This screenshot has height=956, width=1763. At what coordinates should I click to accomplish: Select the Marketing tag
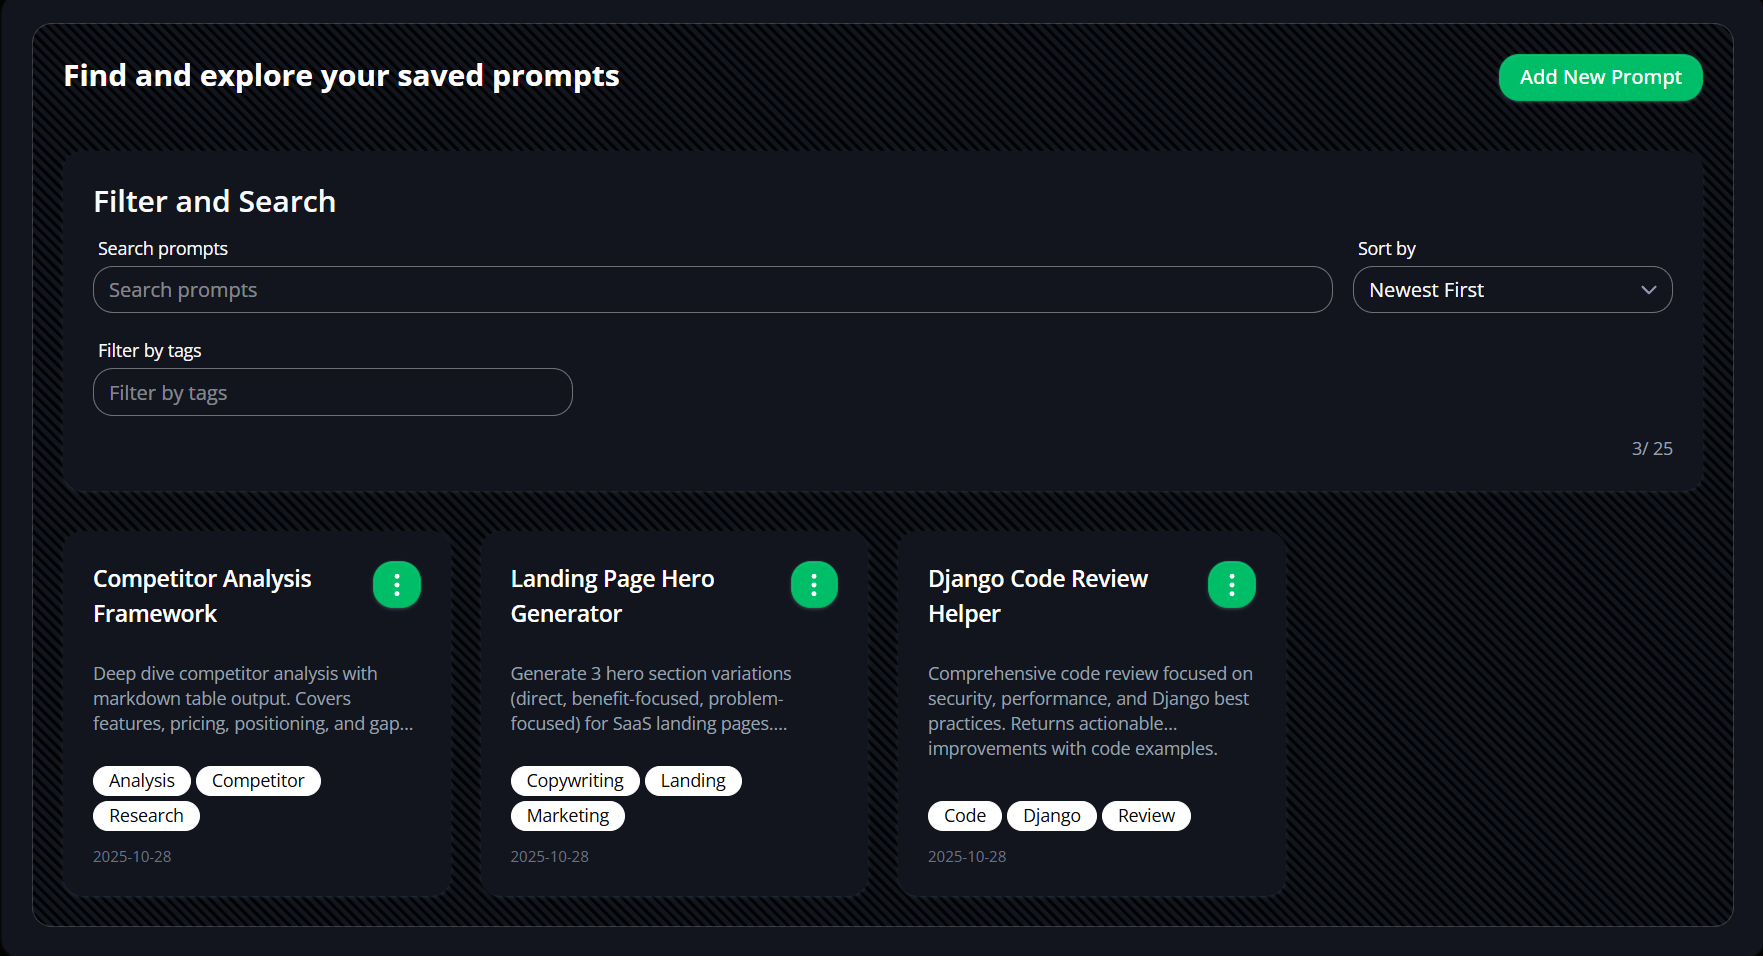click(567, 815)
